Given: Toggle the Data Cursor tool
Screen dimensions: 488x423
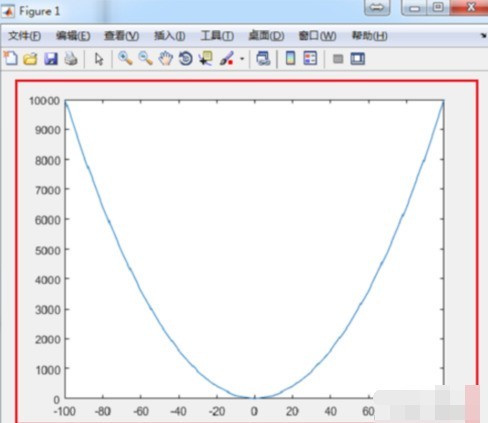Looking at the screenshot, I should 206,59.
